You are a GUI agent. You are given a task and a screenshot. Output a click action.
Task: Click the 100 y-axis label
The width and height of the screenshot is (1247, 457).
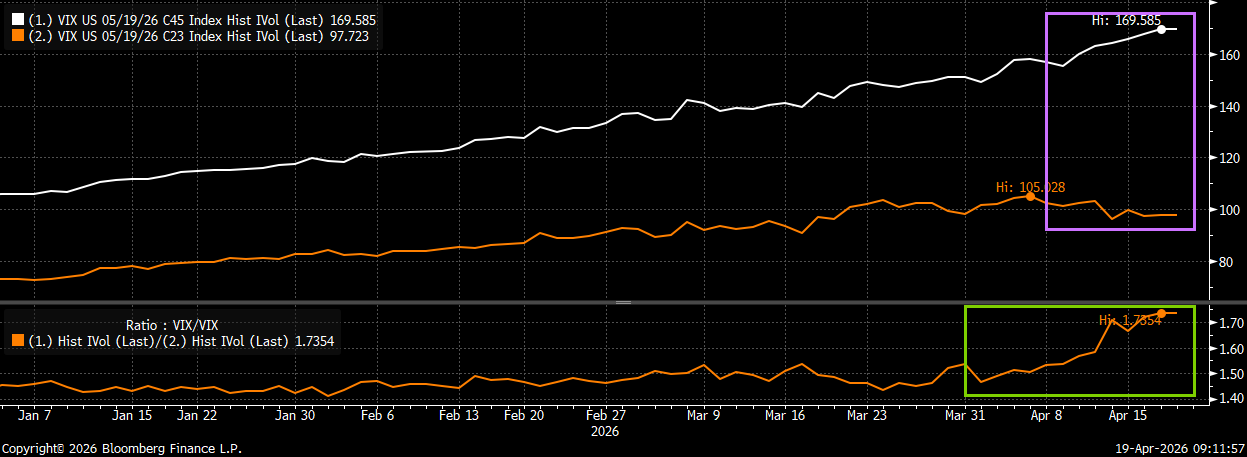tap(1230, 210)
